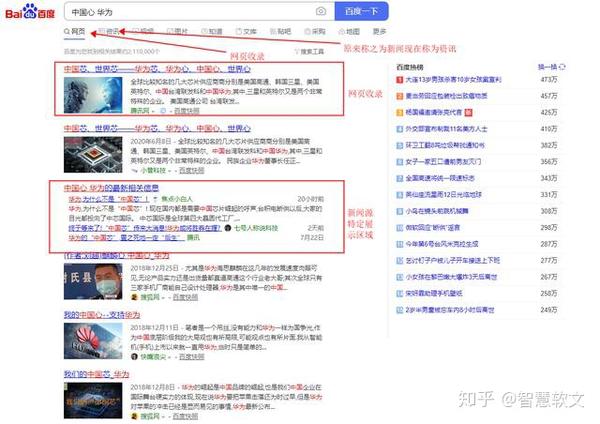Open the Baidu logo home link
Image resolution: width=600 pixels, height=424 pixels.
pyautogui.click(x=30, y=11)
